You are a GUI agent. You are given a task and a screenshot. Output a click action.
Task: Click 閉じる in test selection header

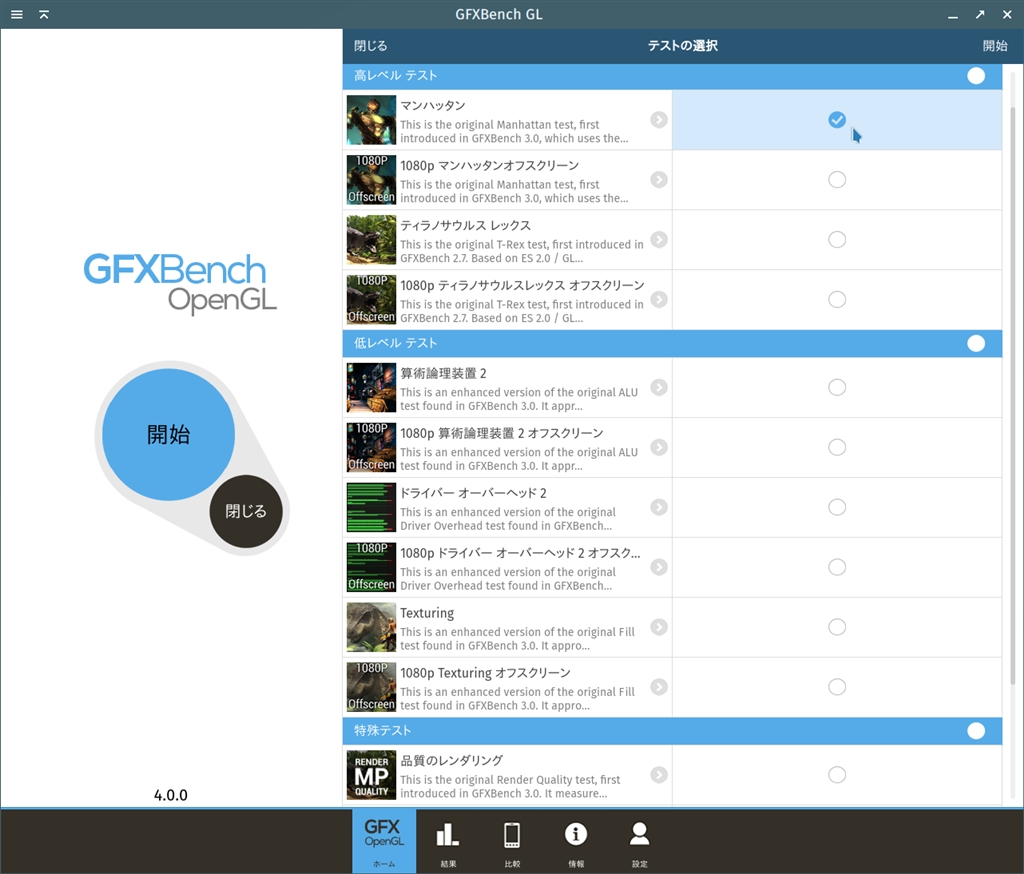tap(370, 46)
